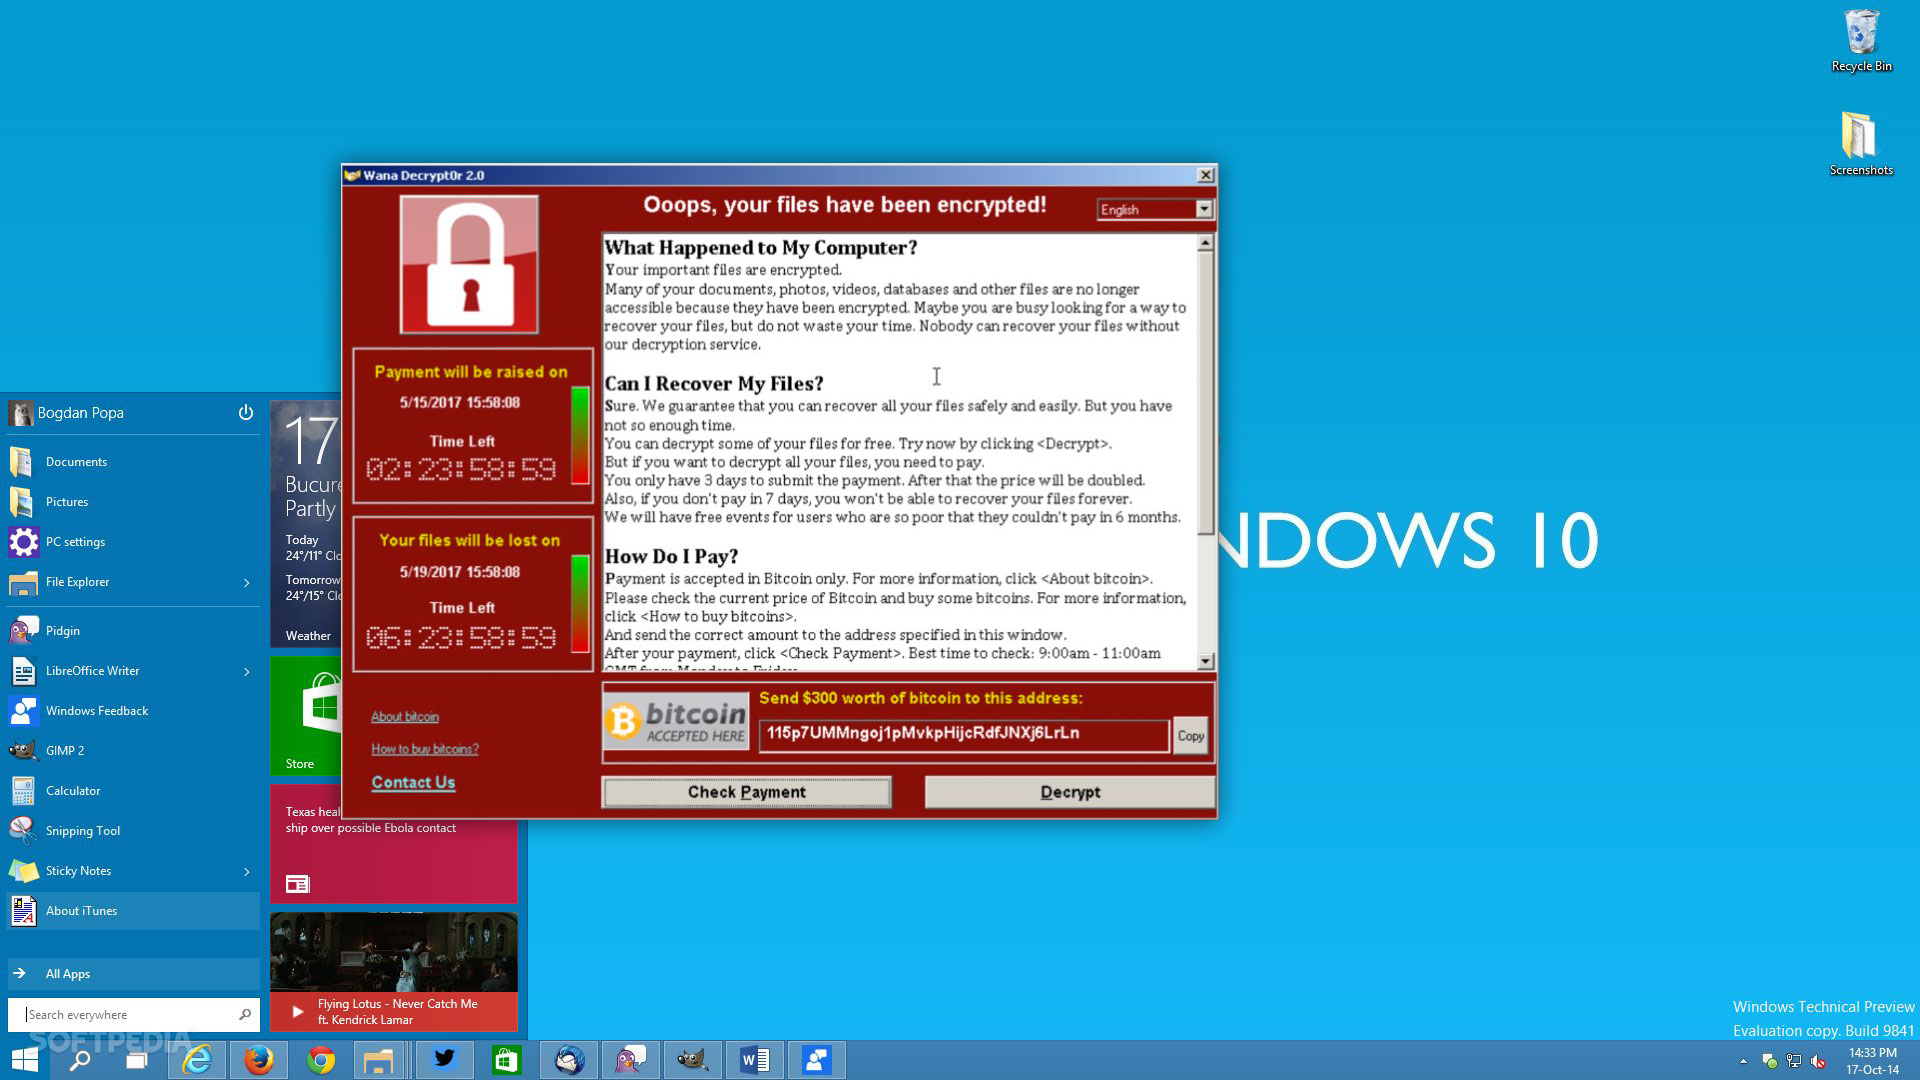Click the Windows Start button

click(25, 1060)
